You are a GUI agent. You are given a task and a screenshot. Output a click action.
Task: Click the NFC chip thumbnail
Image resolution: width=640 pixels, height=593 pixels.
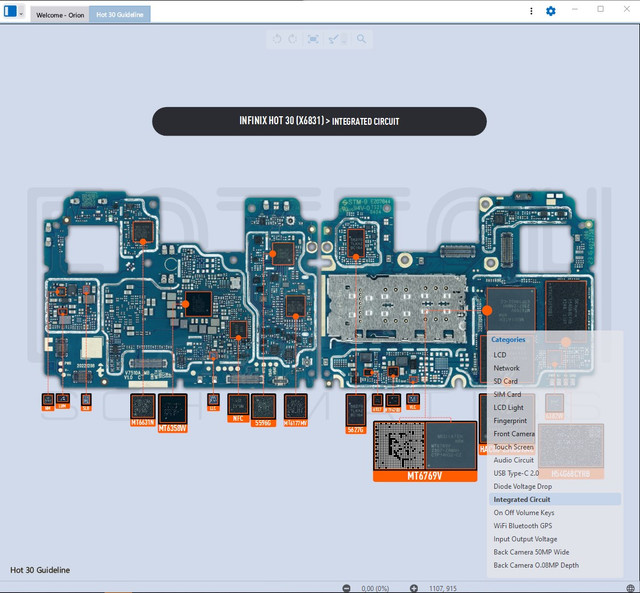point(238,408)
